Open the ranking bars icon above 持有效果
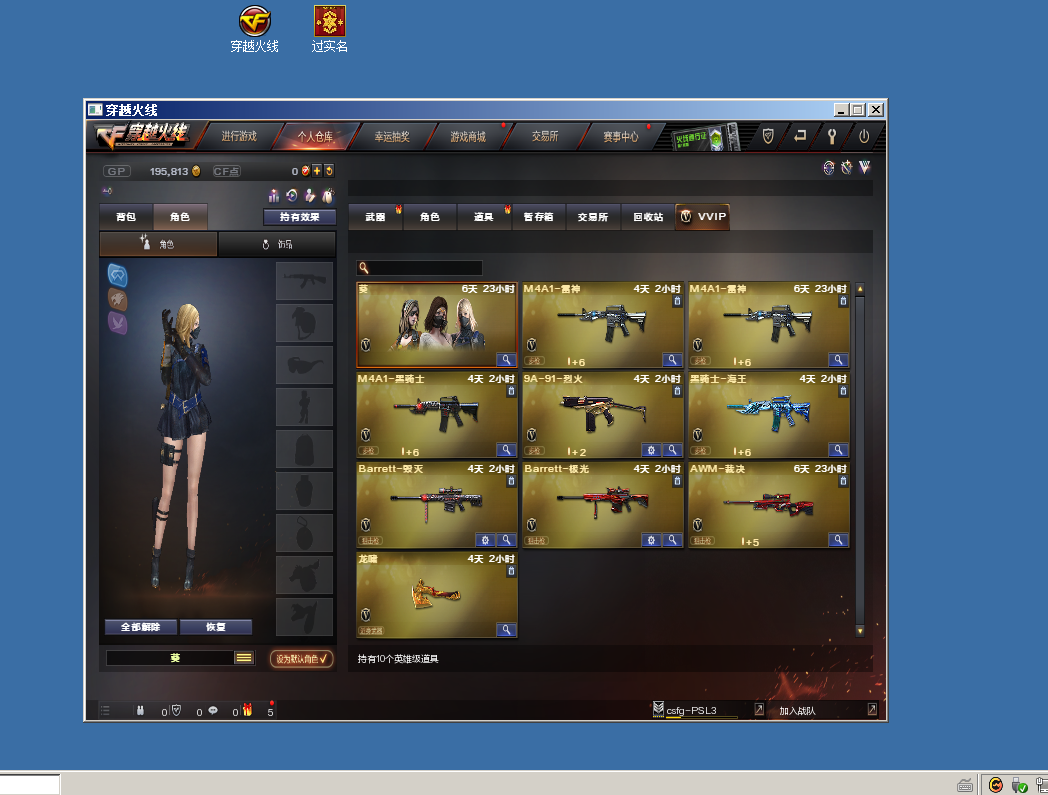Screen dimensions: 1048x795 (x=274, y=196)
